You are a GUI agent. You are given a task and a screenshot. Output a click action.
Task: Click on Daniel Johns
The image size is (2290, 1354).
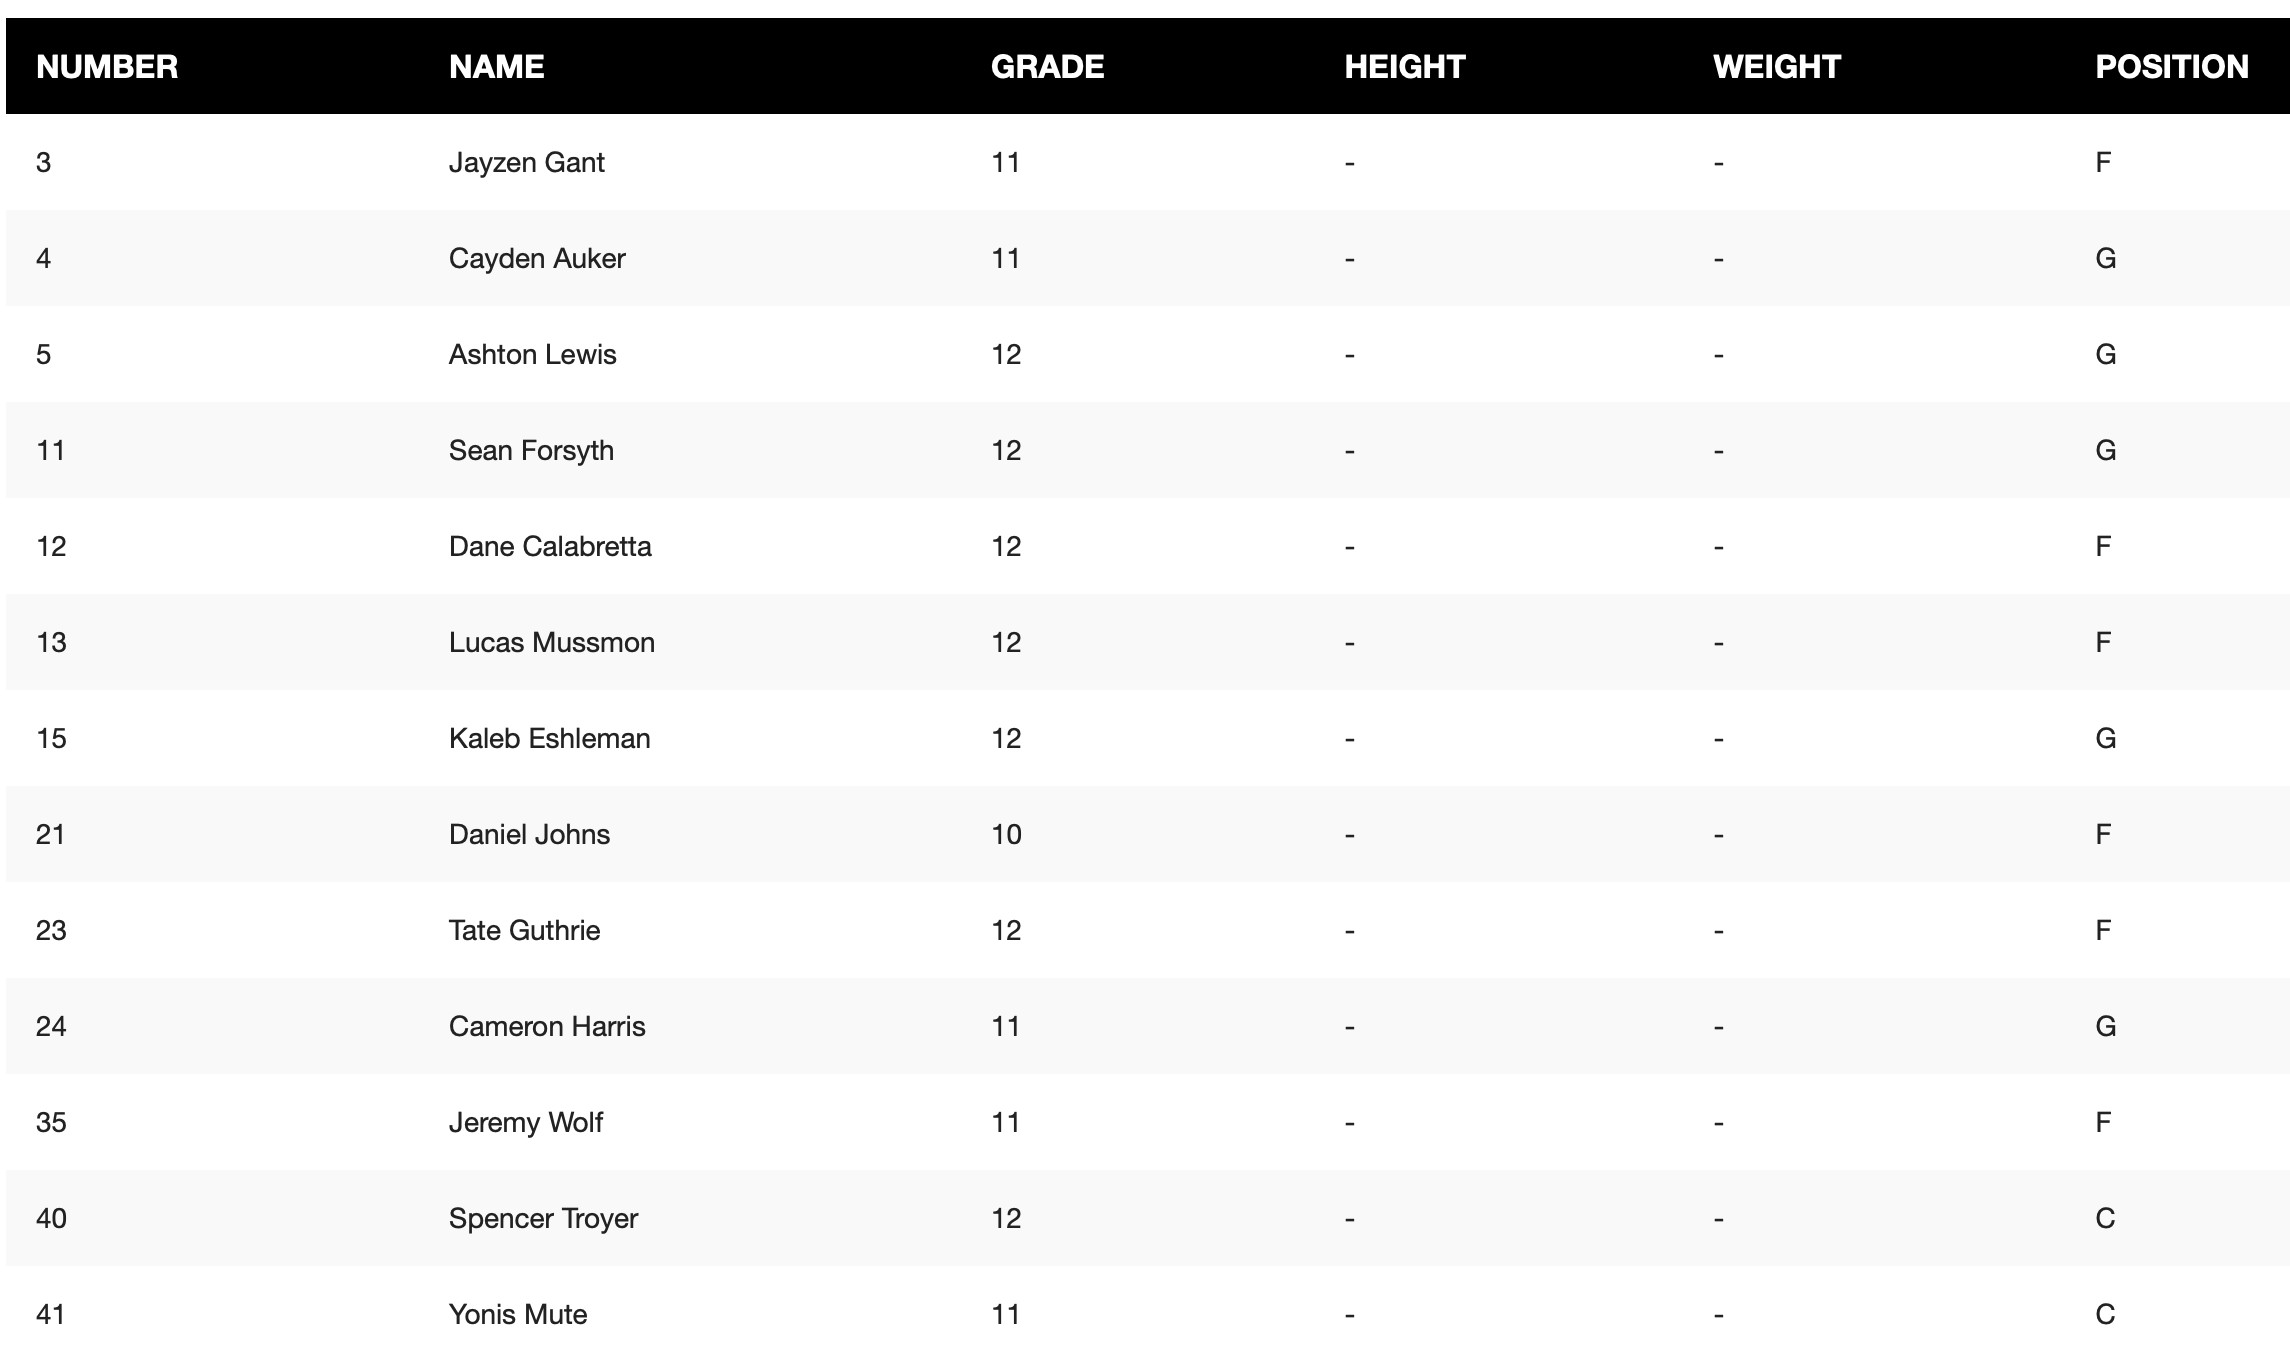[x=529, y=835]
